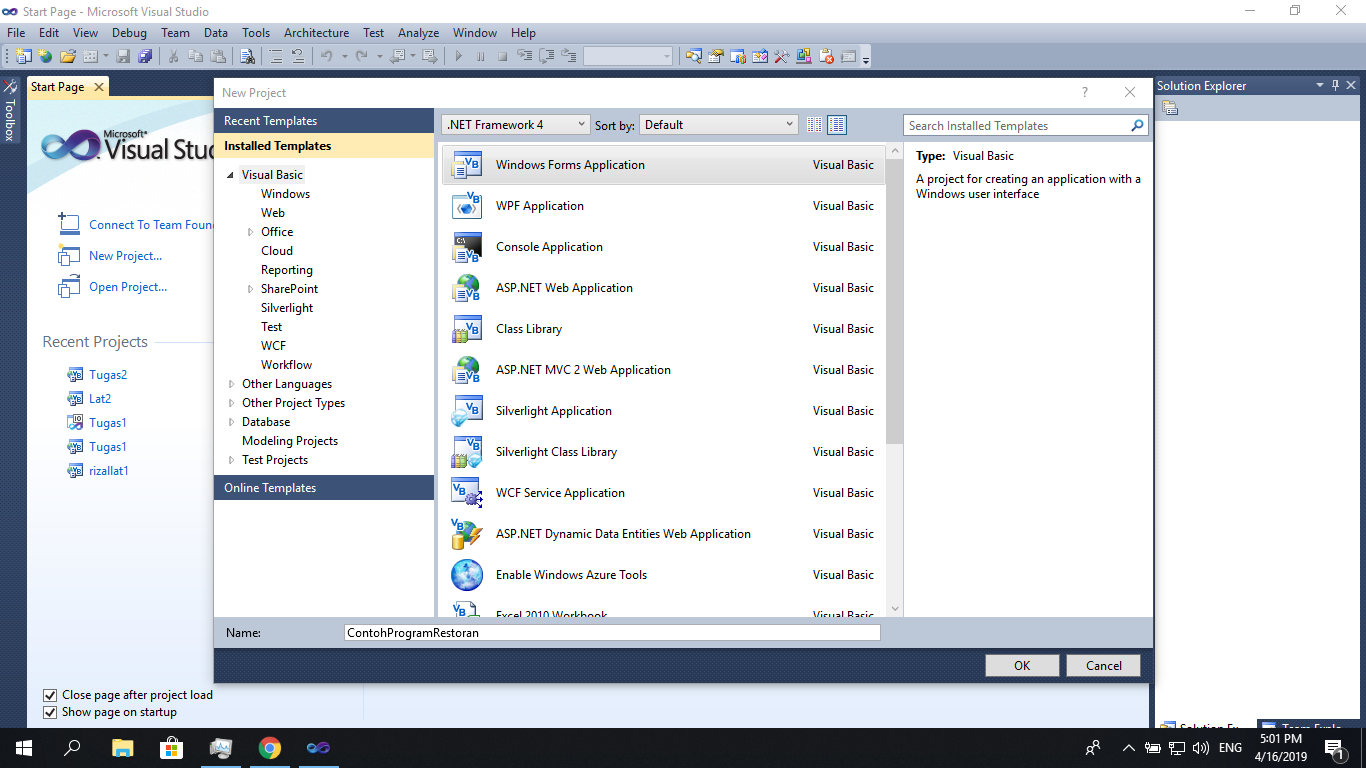Image resolution: width=1366 pixels, height=768 pixels.
Task: Click the project Name input field
Action: [612, 632]
